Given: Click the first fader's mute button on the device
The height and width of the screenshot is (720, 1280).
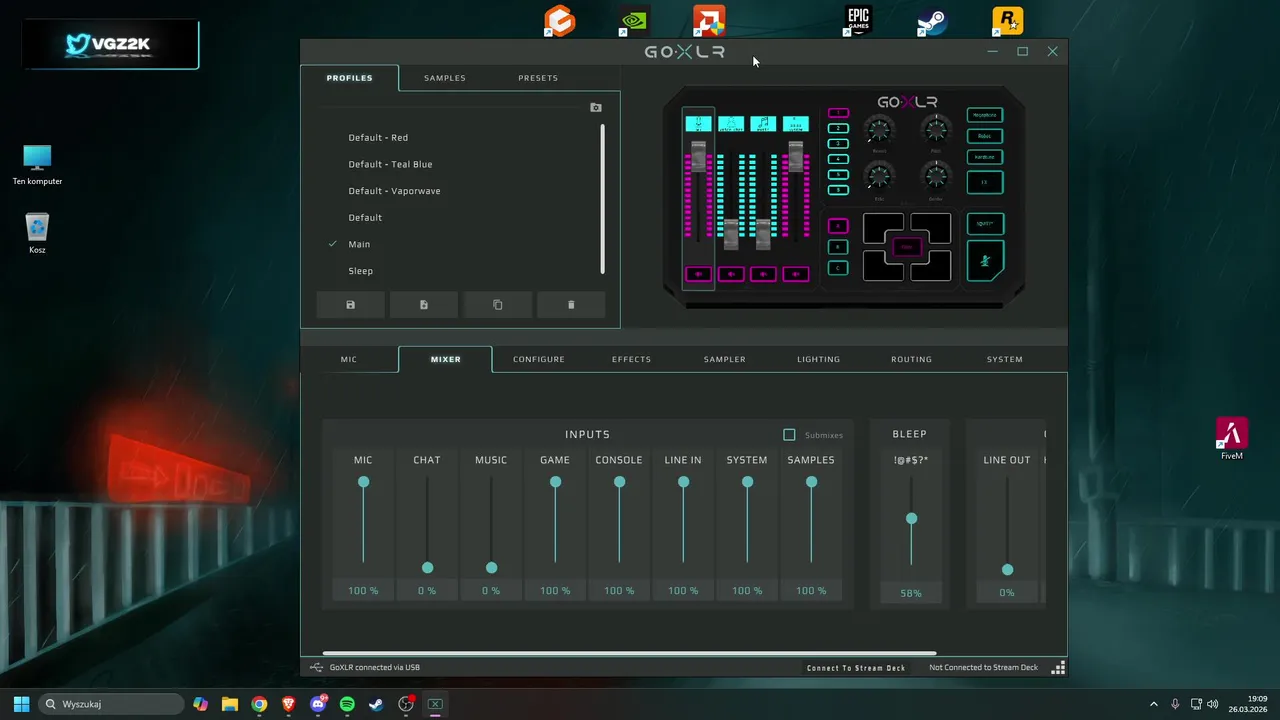Looking at the screenshot, I should pyautogui.click(x=699, y=274).
